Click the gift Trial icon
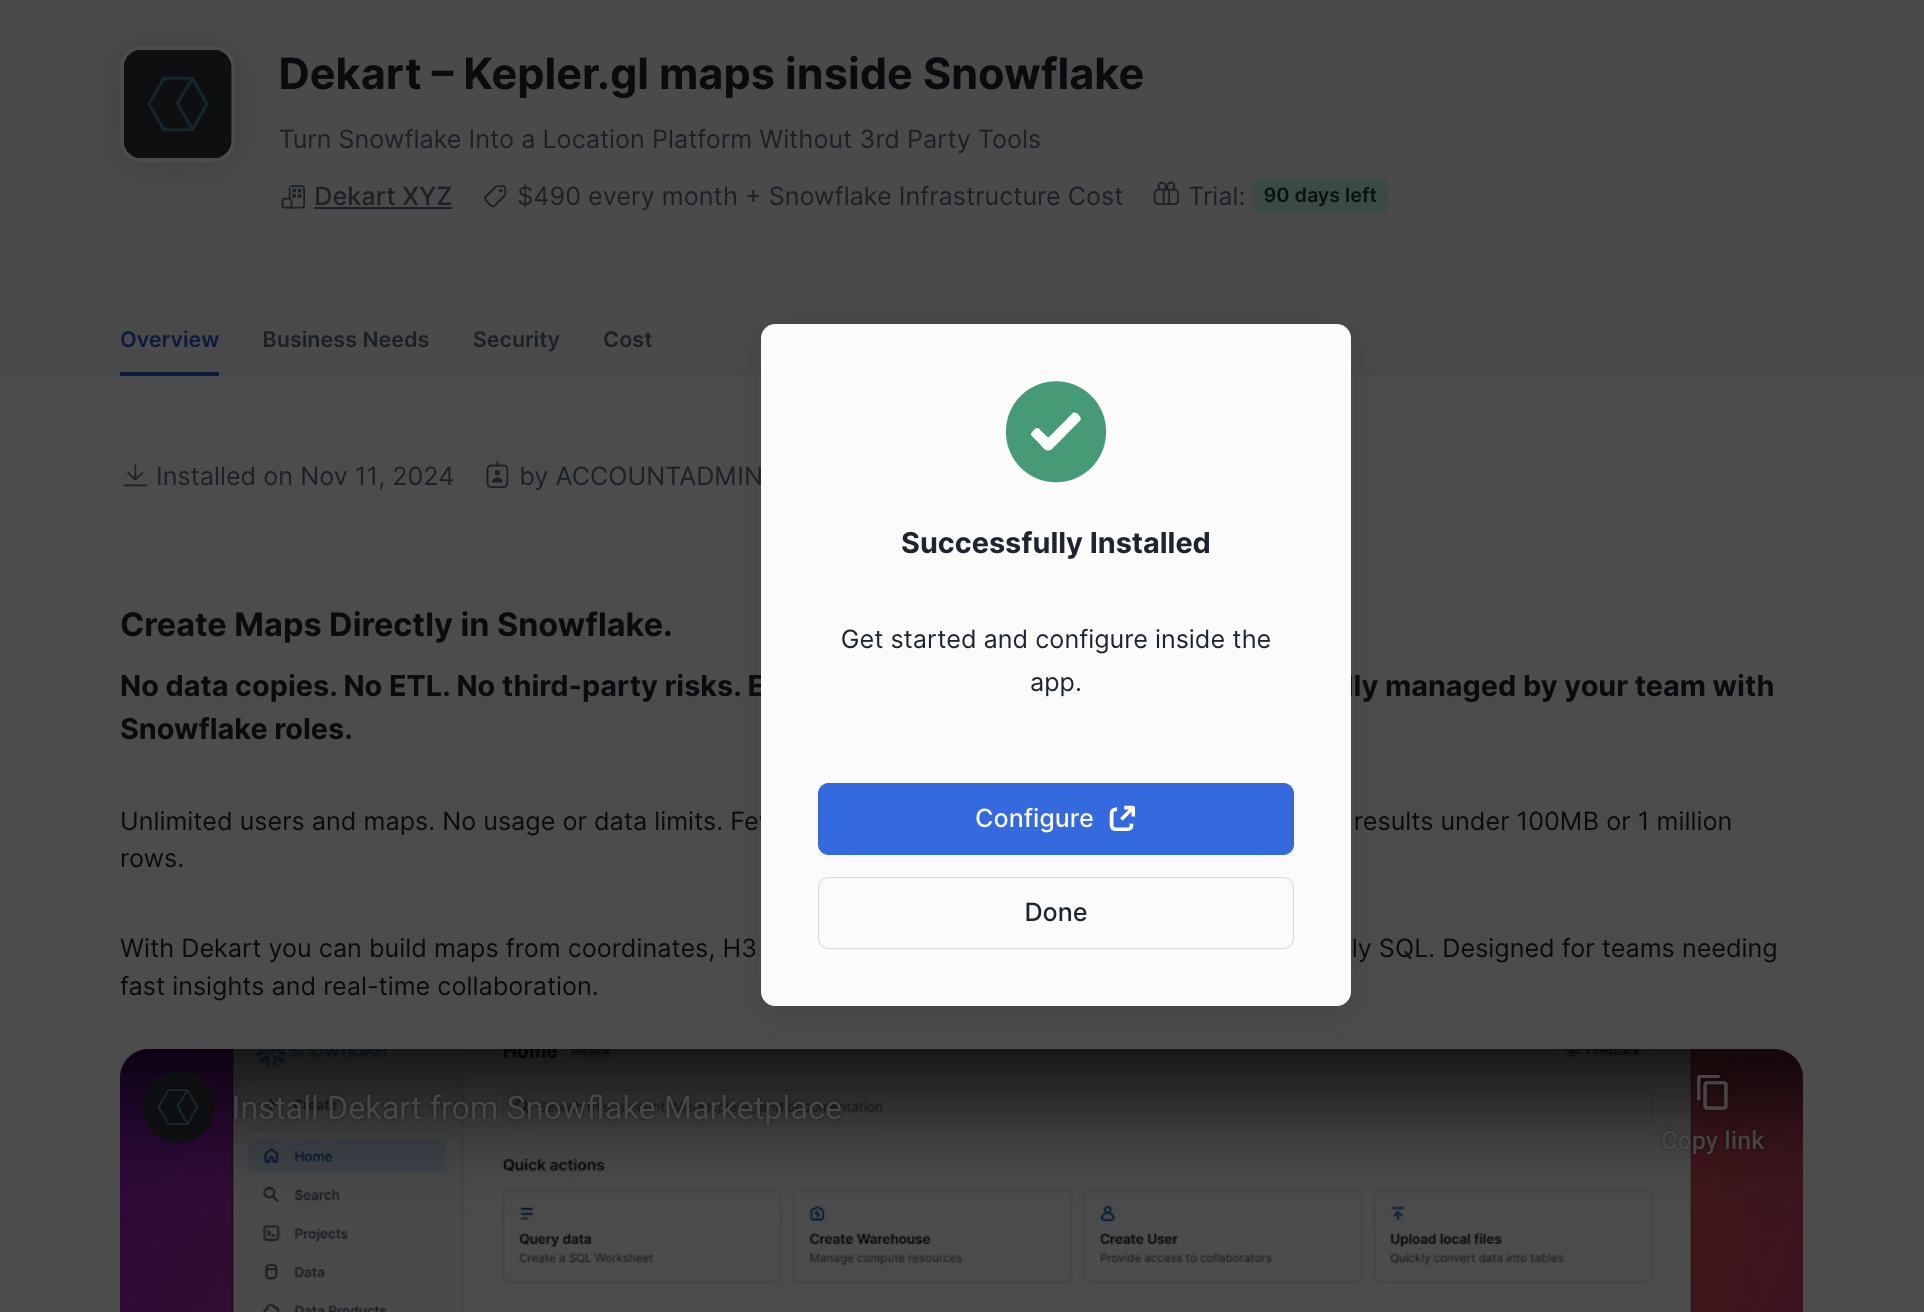Image resolution: width=1924 pixels, height=1312 pixels. (1166, 195)
